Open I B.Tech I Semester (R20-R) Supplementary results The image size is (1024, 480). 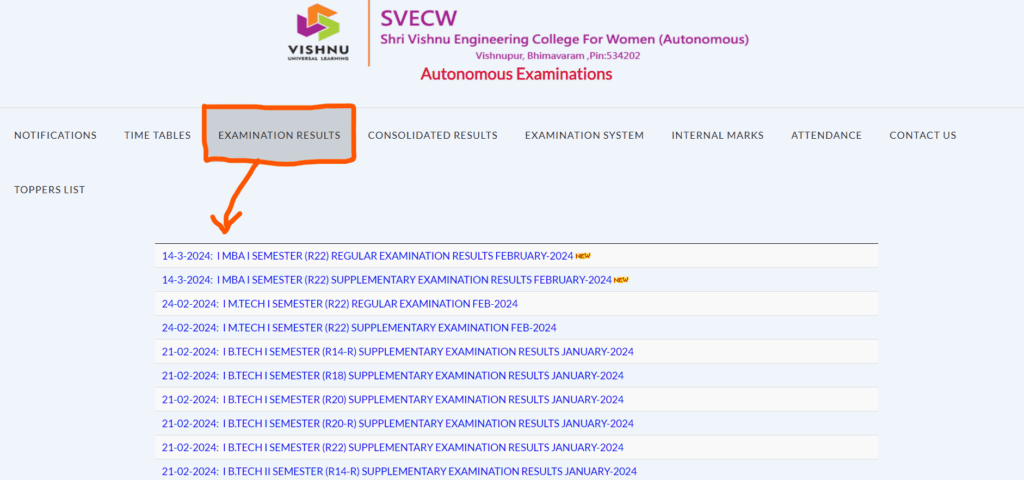[x=398, y=424]
